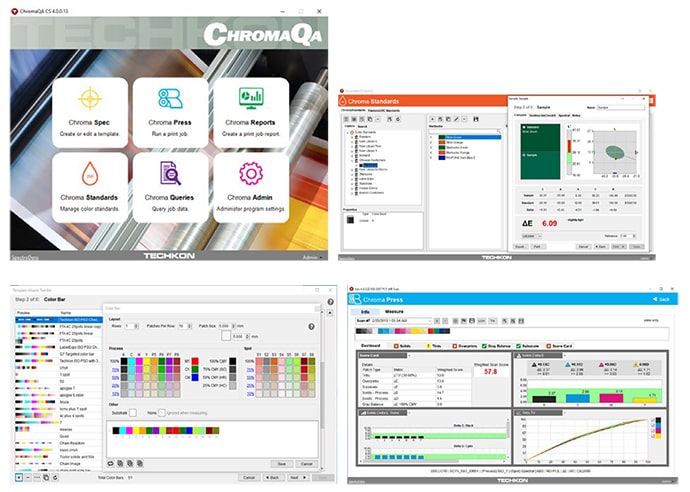This screenshot has width=690, height=492.
Task: Open Chroma Reports chart icon tile
Action: pos(250,111)
